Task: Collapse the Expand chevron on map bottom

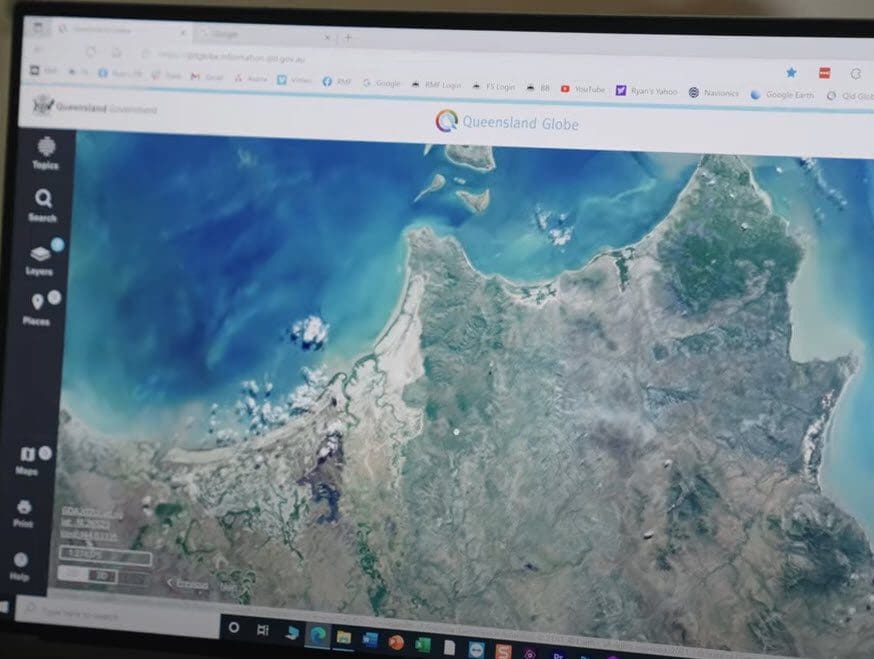Action: point(187,583)
